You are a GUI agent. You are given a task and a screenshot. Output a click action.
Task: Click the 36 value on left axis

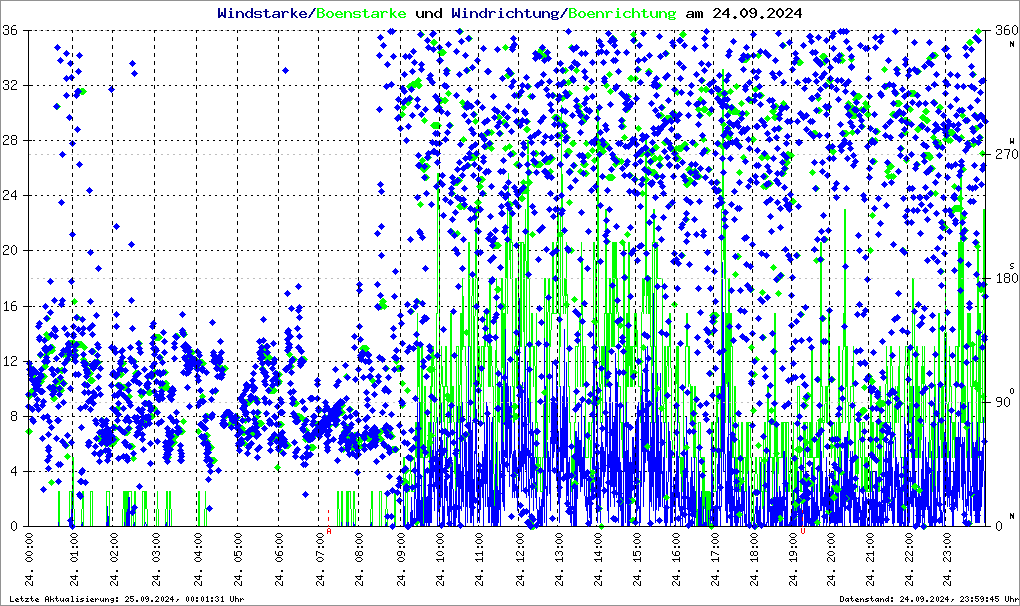click(13, 30)
